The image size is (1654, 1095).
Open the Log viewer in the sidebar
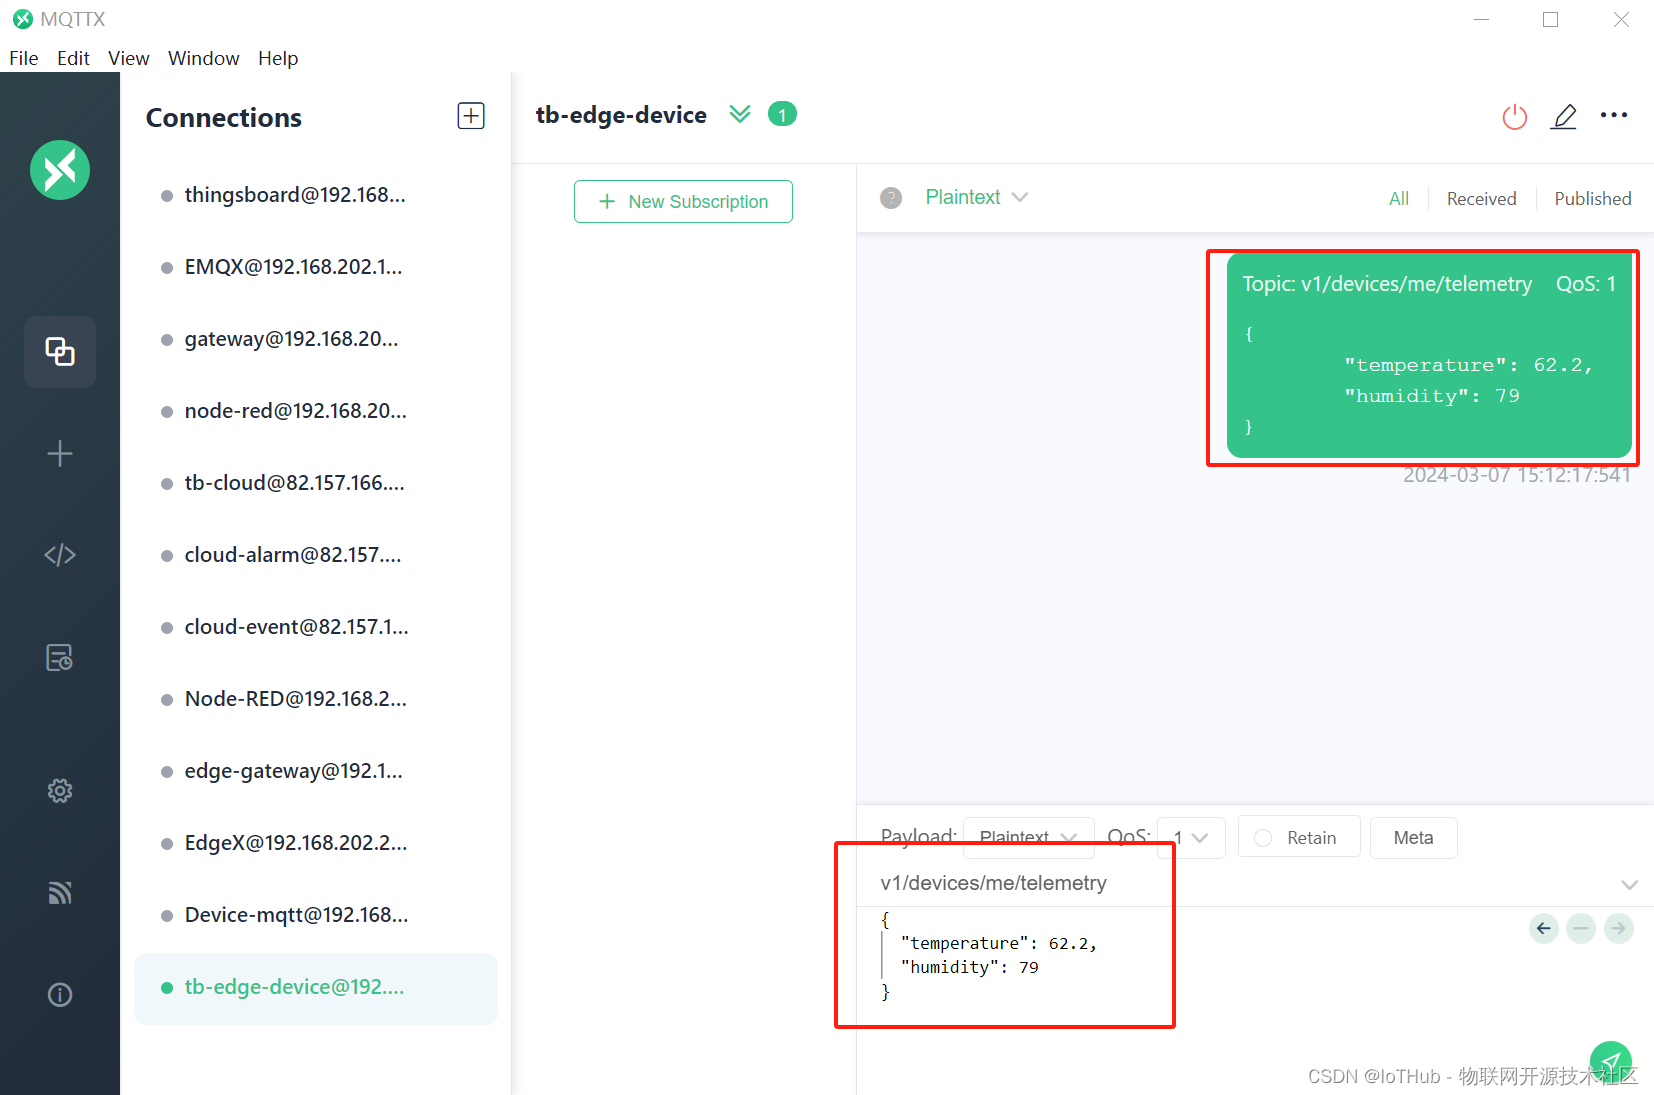coord(59,657)
